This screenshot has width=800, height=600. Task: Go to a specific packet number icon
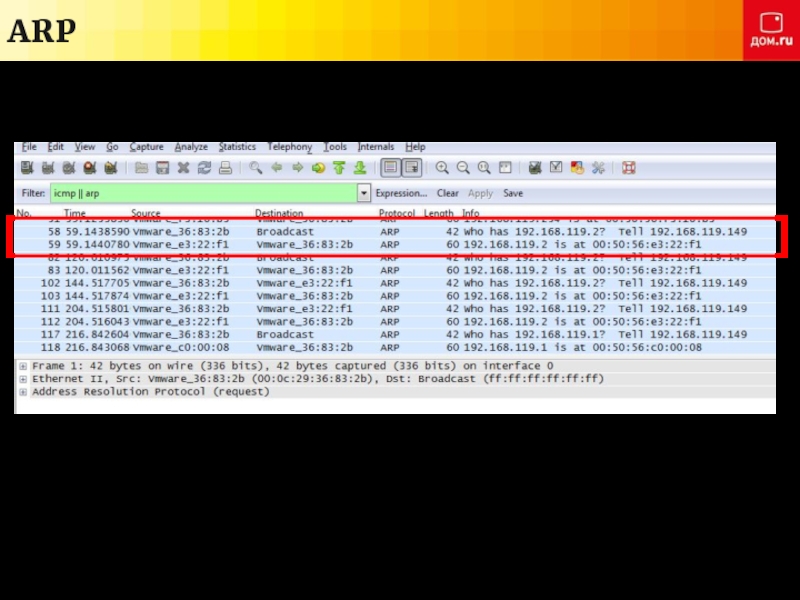tap(318, 168)
